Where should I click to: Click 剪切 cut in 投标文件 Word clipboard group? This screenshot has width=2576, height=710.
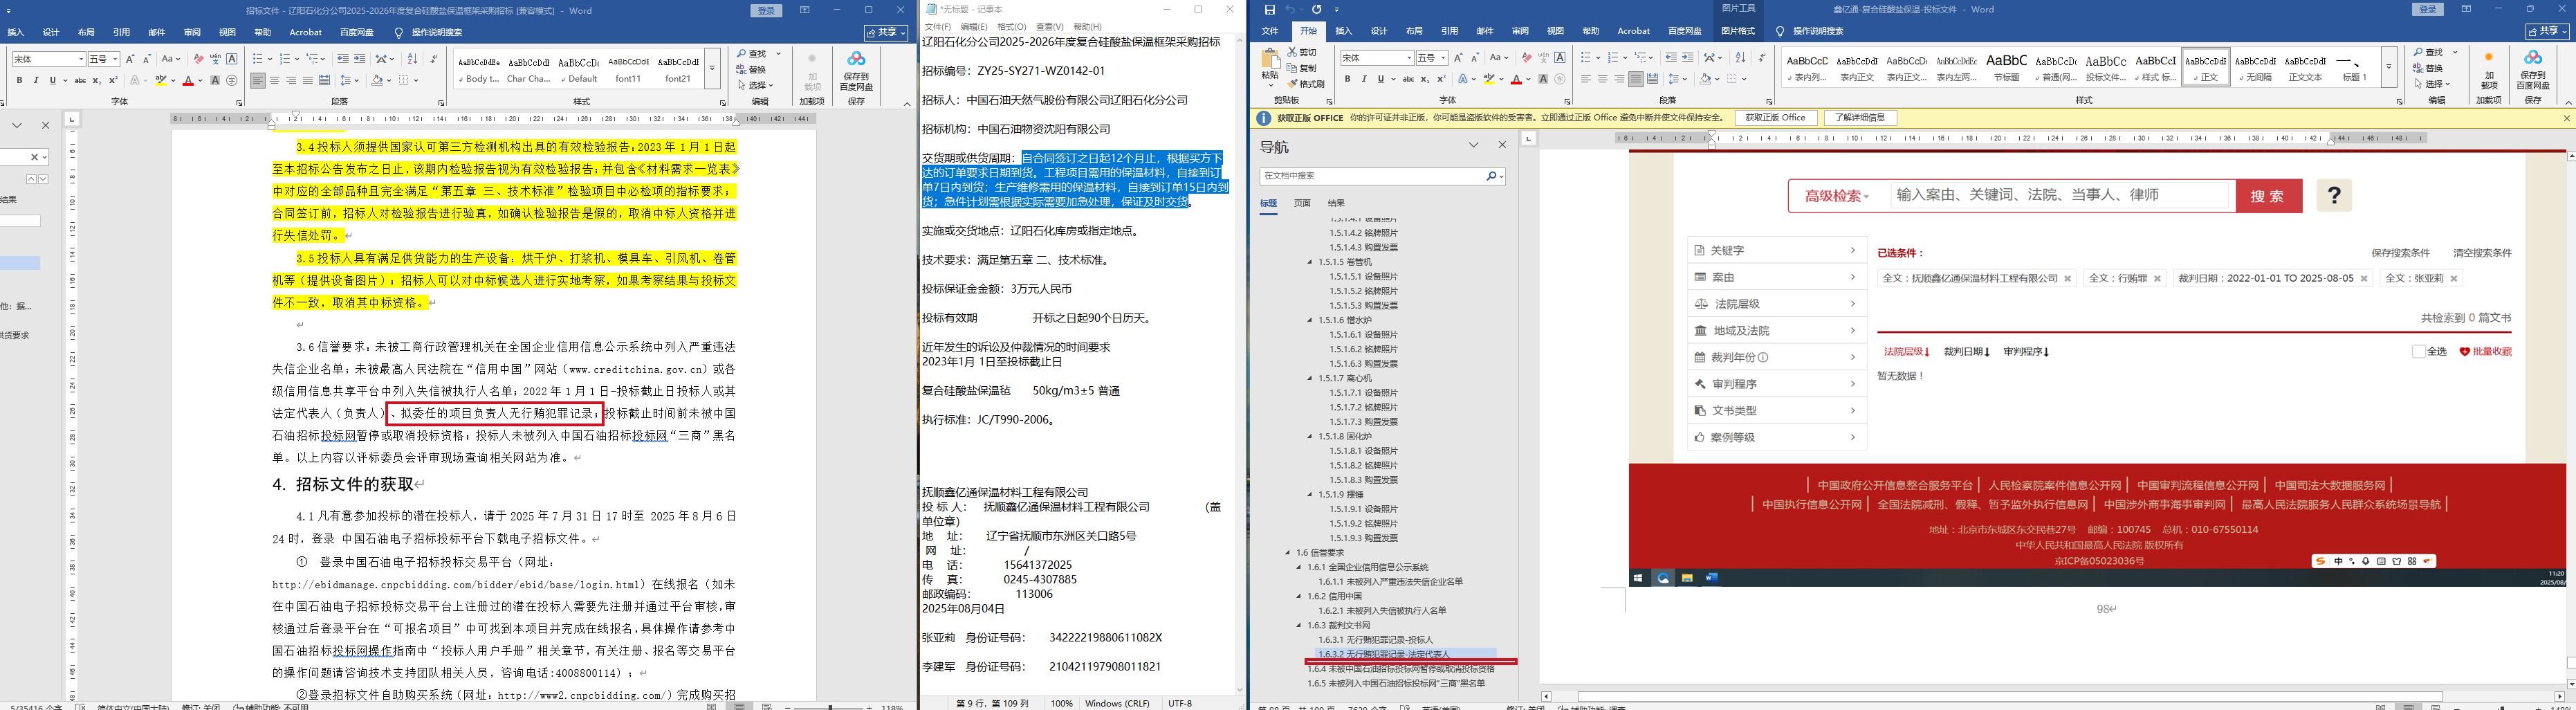pyautogui.click(x=1303, y=52)
